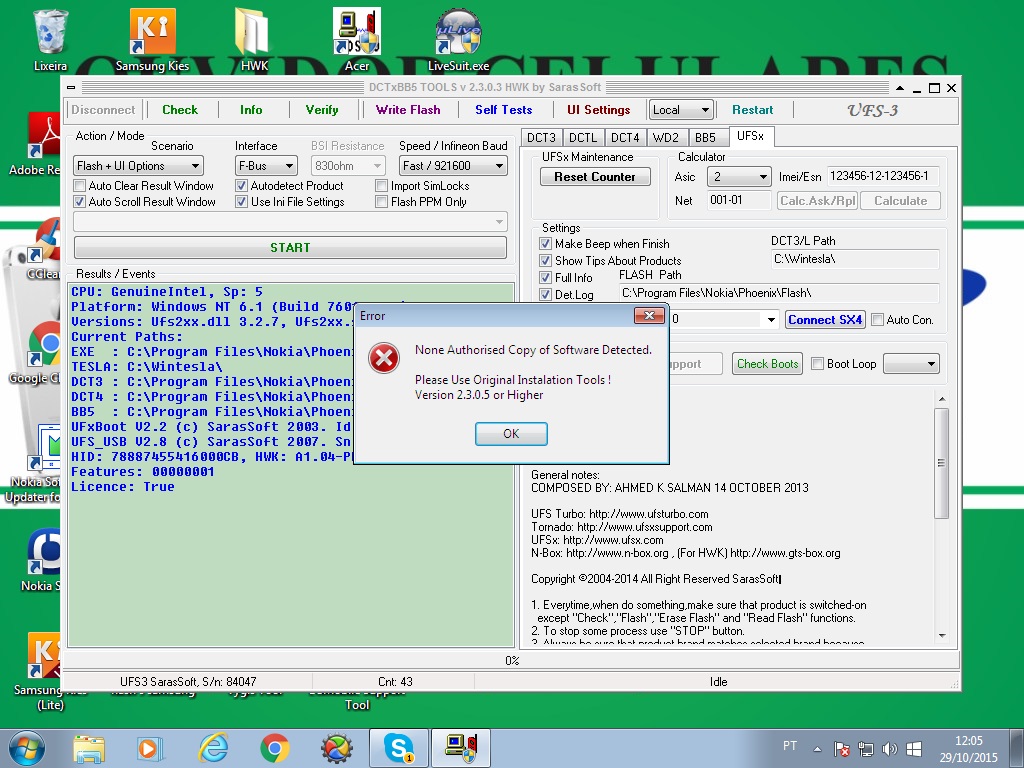The image size is (1024, 768).
Task: Roll up the DCTxBB5 window with the arrow
Action: 900,88
